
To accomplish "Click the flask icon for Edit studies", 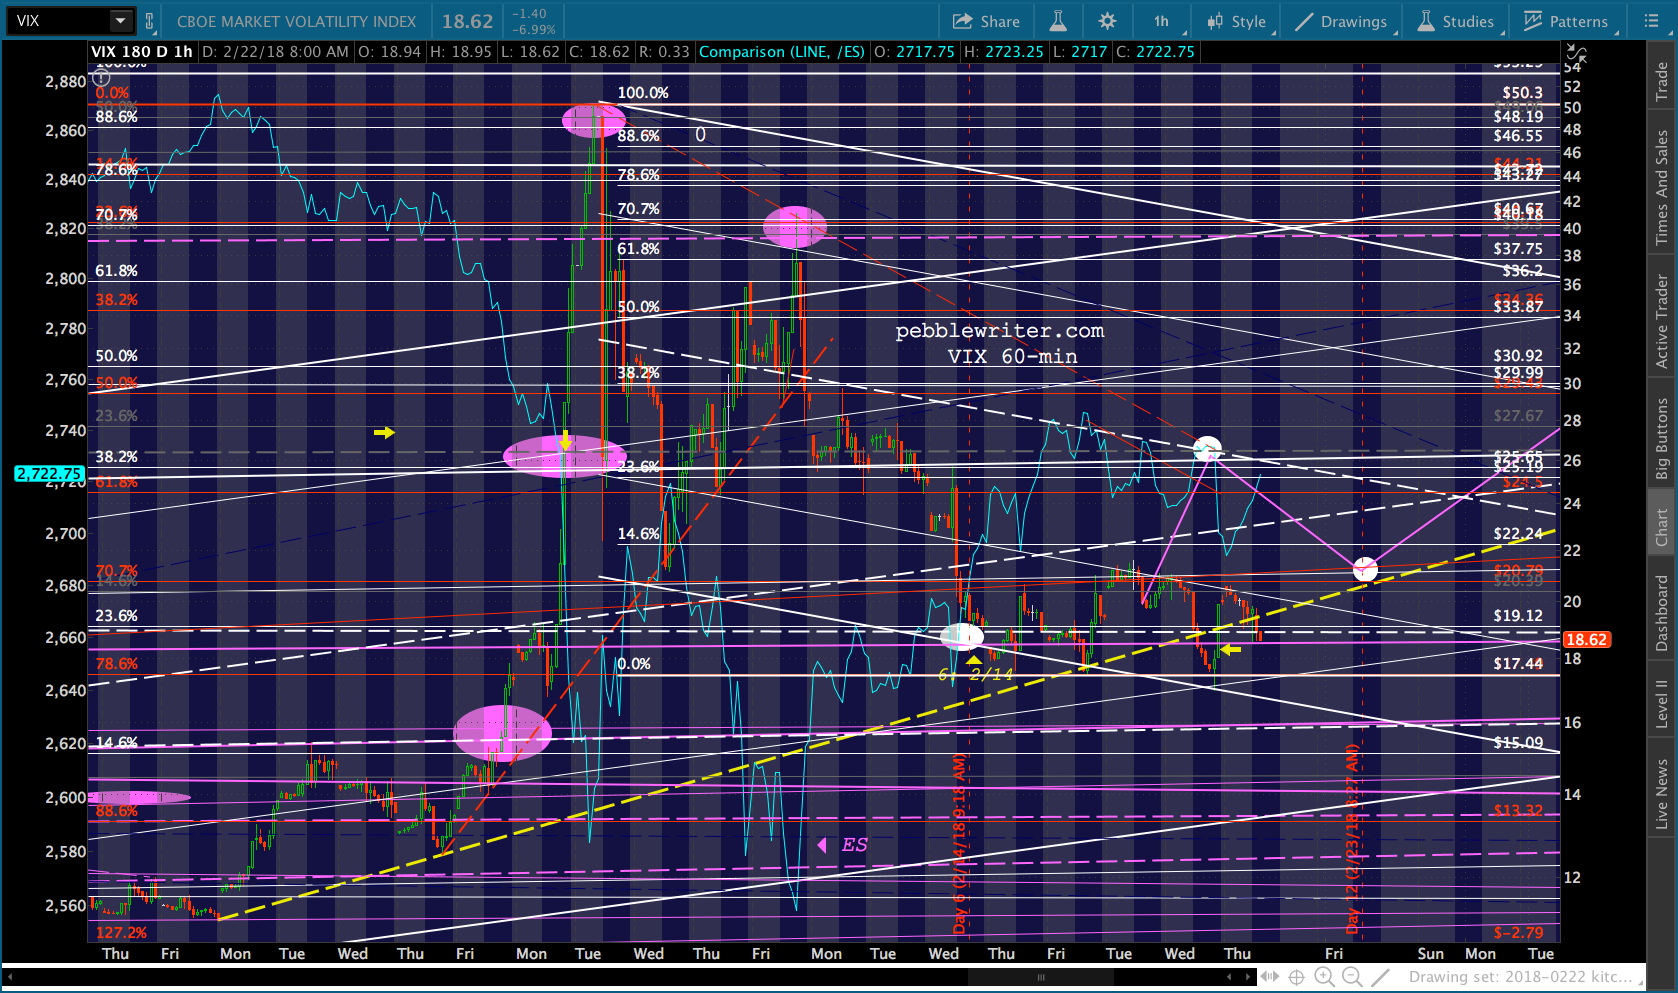I will coord(1058,21).
